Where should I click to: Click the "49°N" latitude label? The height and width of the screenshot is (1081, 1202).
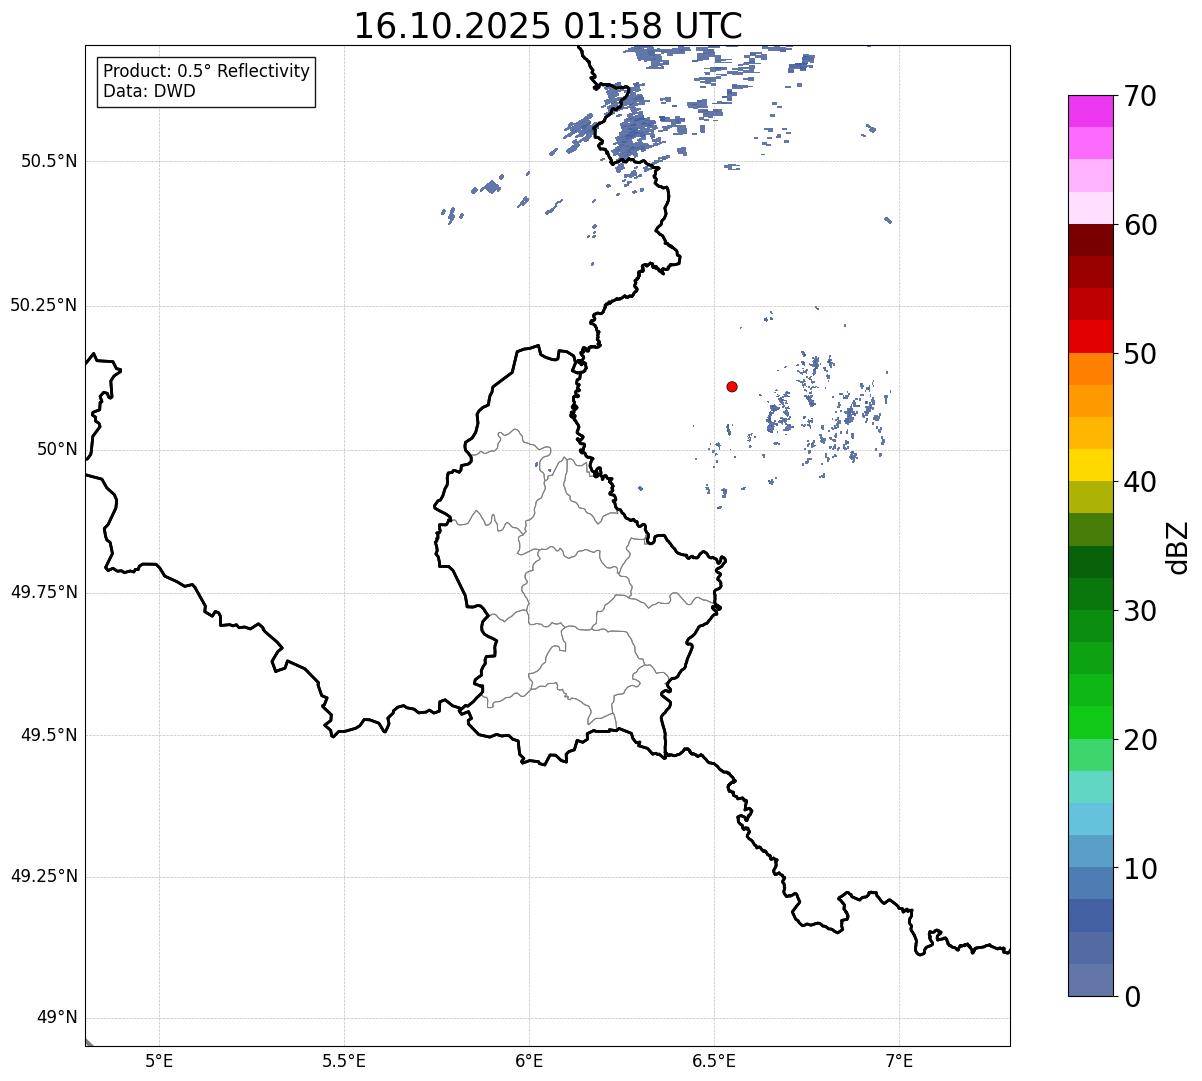click(57, 1018)
